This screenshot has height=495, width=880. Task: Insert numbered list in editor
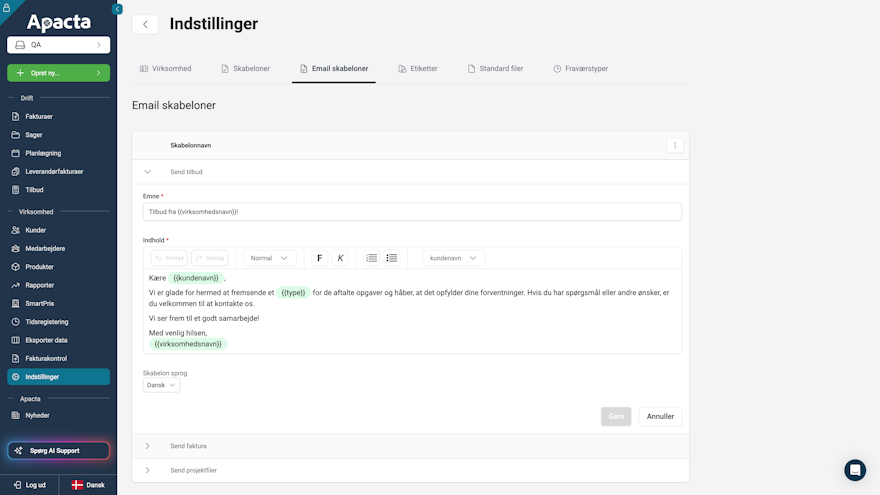[x=372, y=258]
